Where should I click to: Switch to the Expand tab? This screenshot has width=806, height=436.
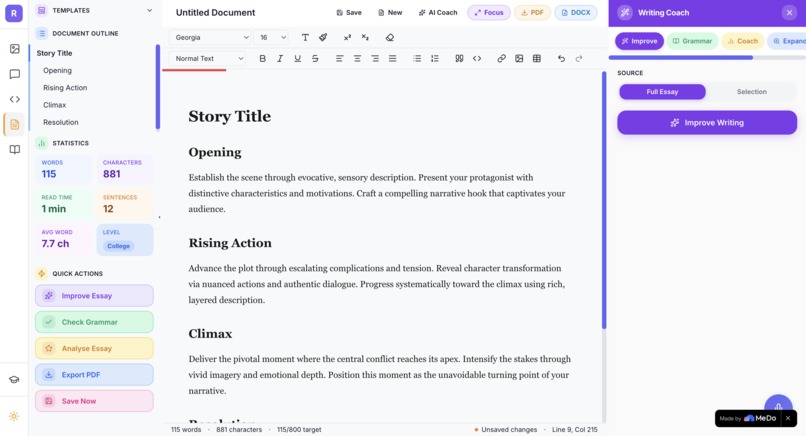coord(787,41)
